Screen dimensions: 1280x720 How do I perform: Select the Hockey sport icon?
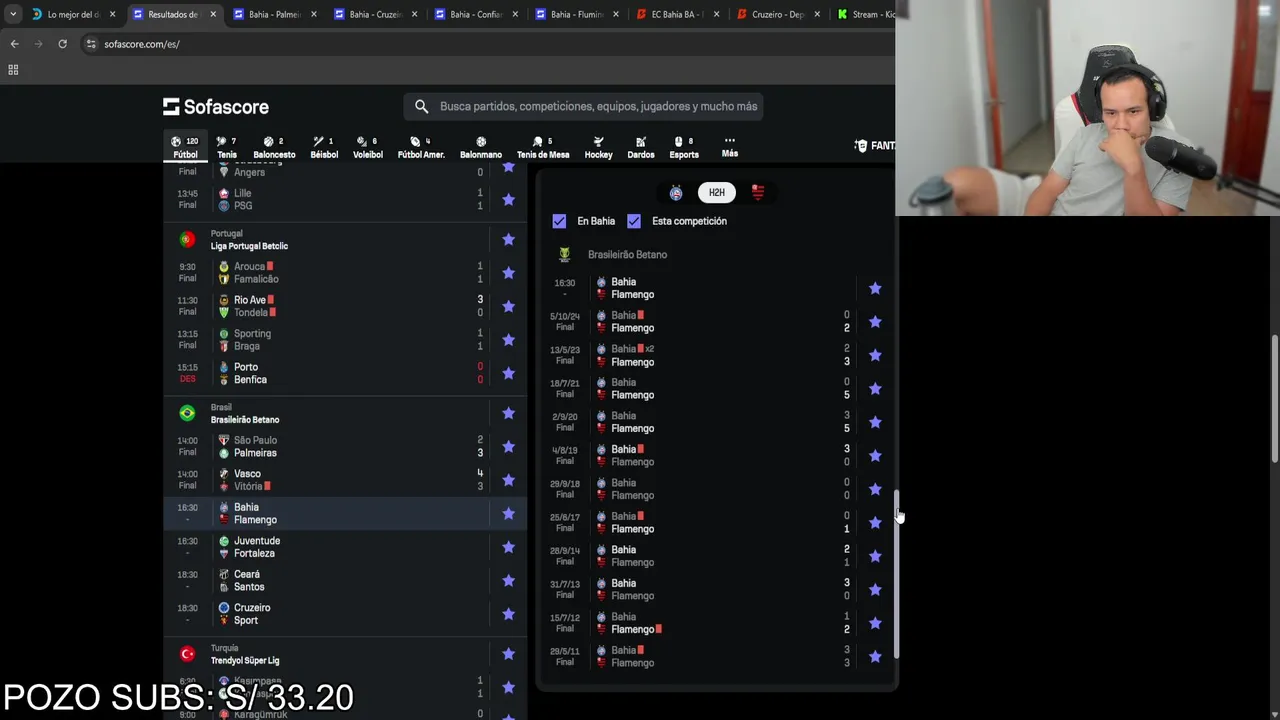[598, 147]
